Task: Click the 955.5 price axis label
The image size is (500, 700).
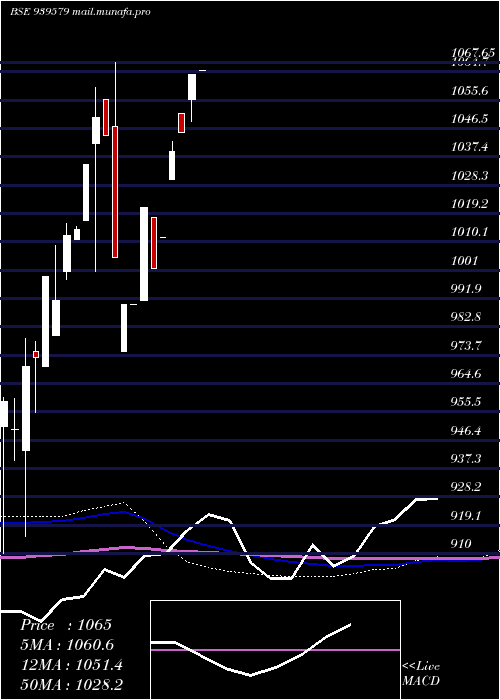Action: [466, 402]
